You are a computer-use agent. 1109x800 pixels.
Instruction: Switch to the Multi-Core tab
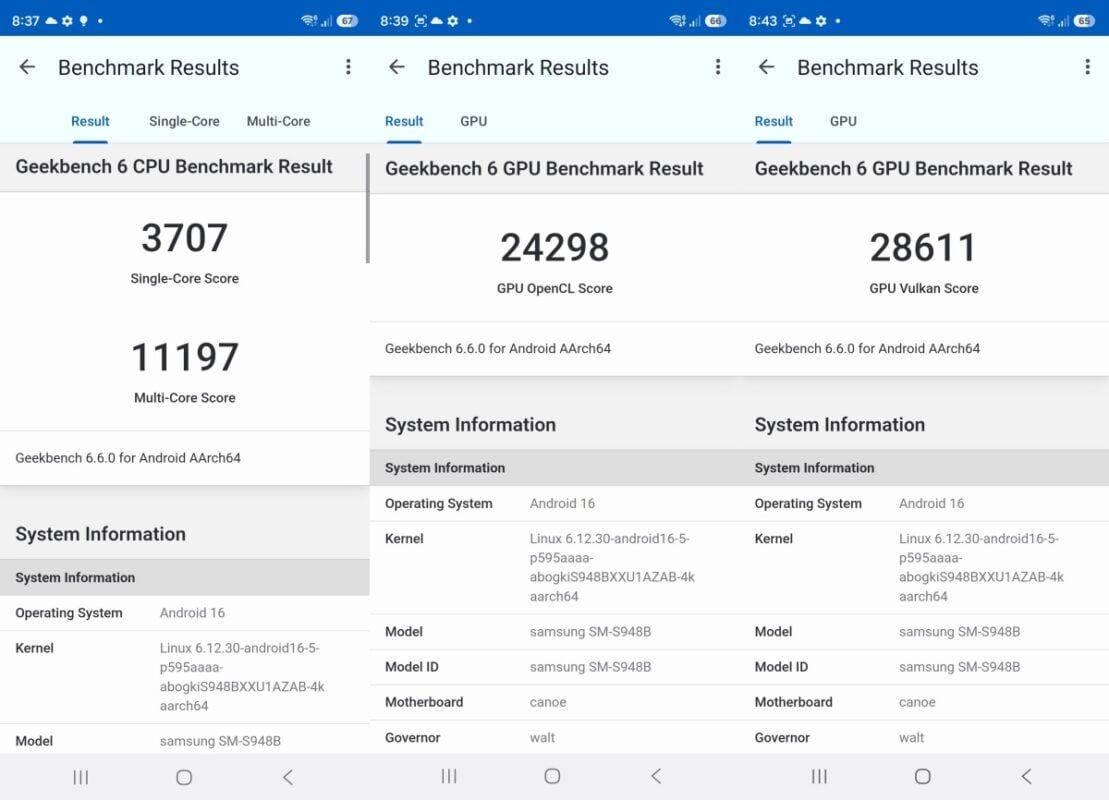coord(278,121)
